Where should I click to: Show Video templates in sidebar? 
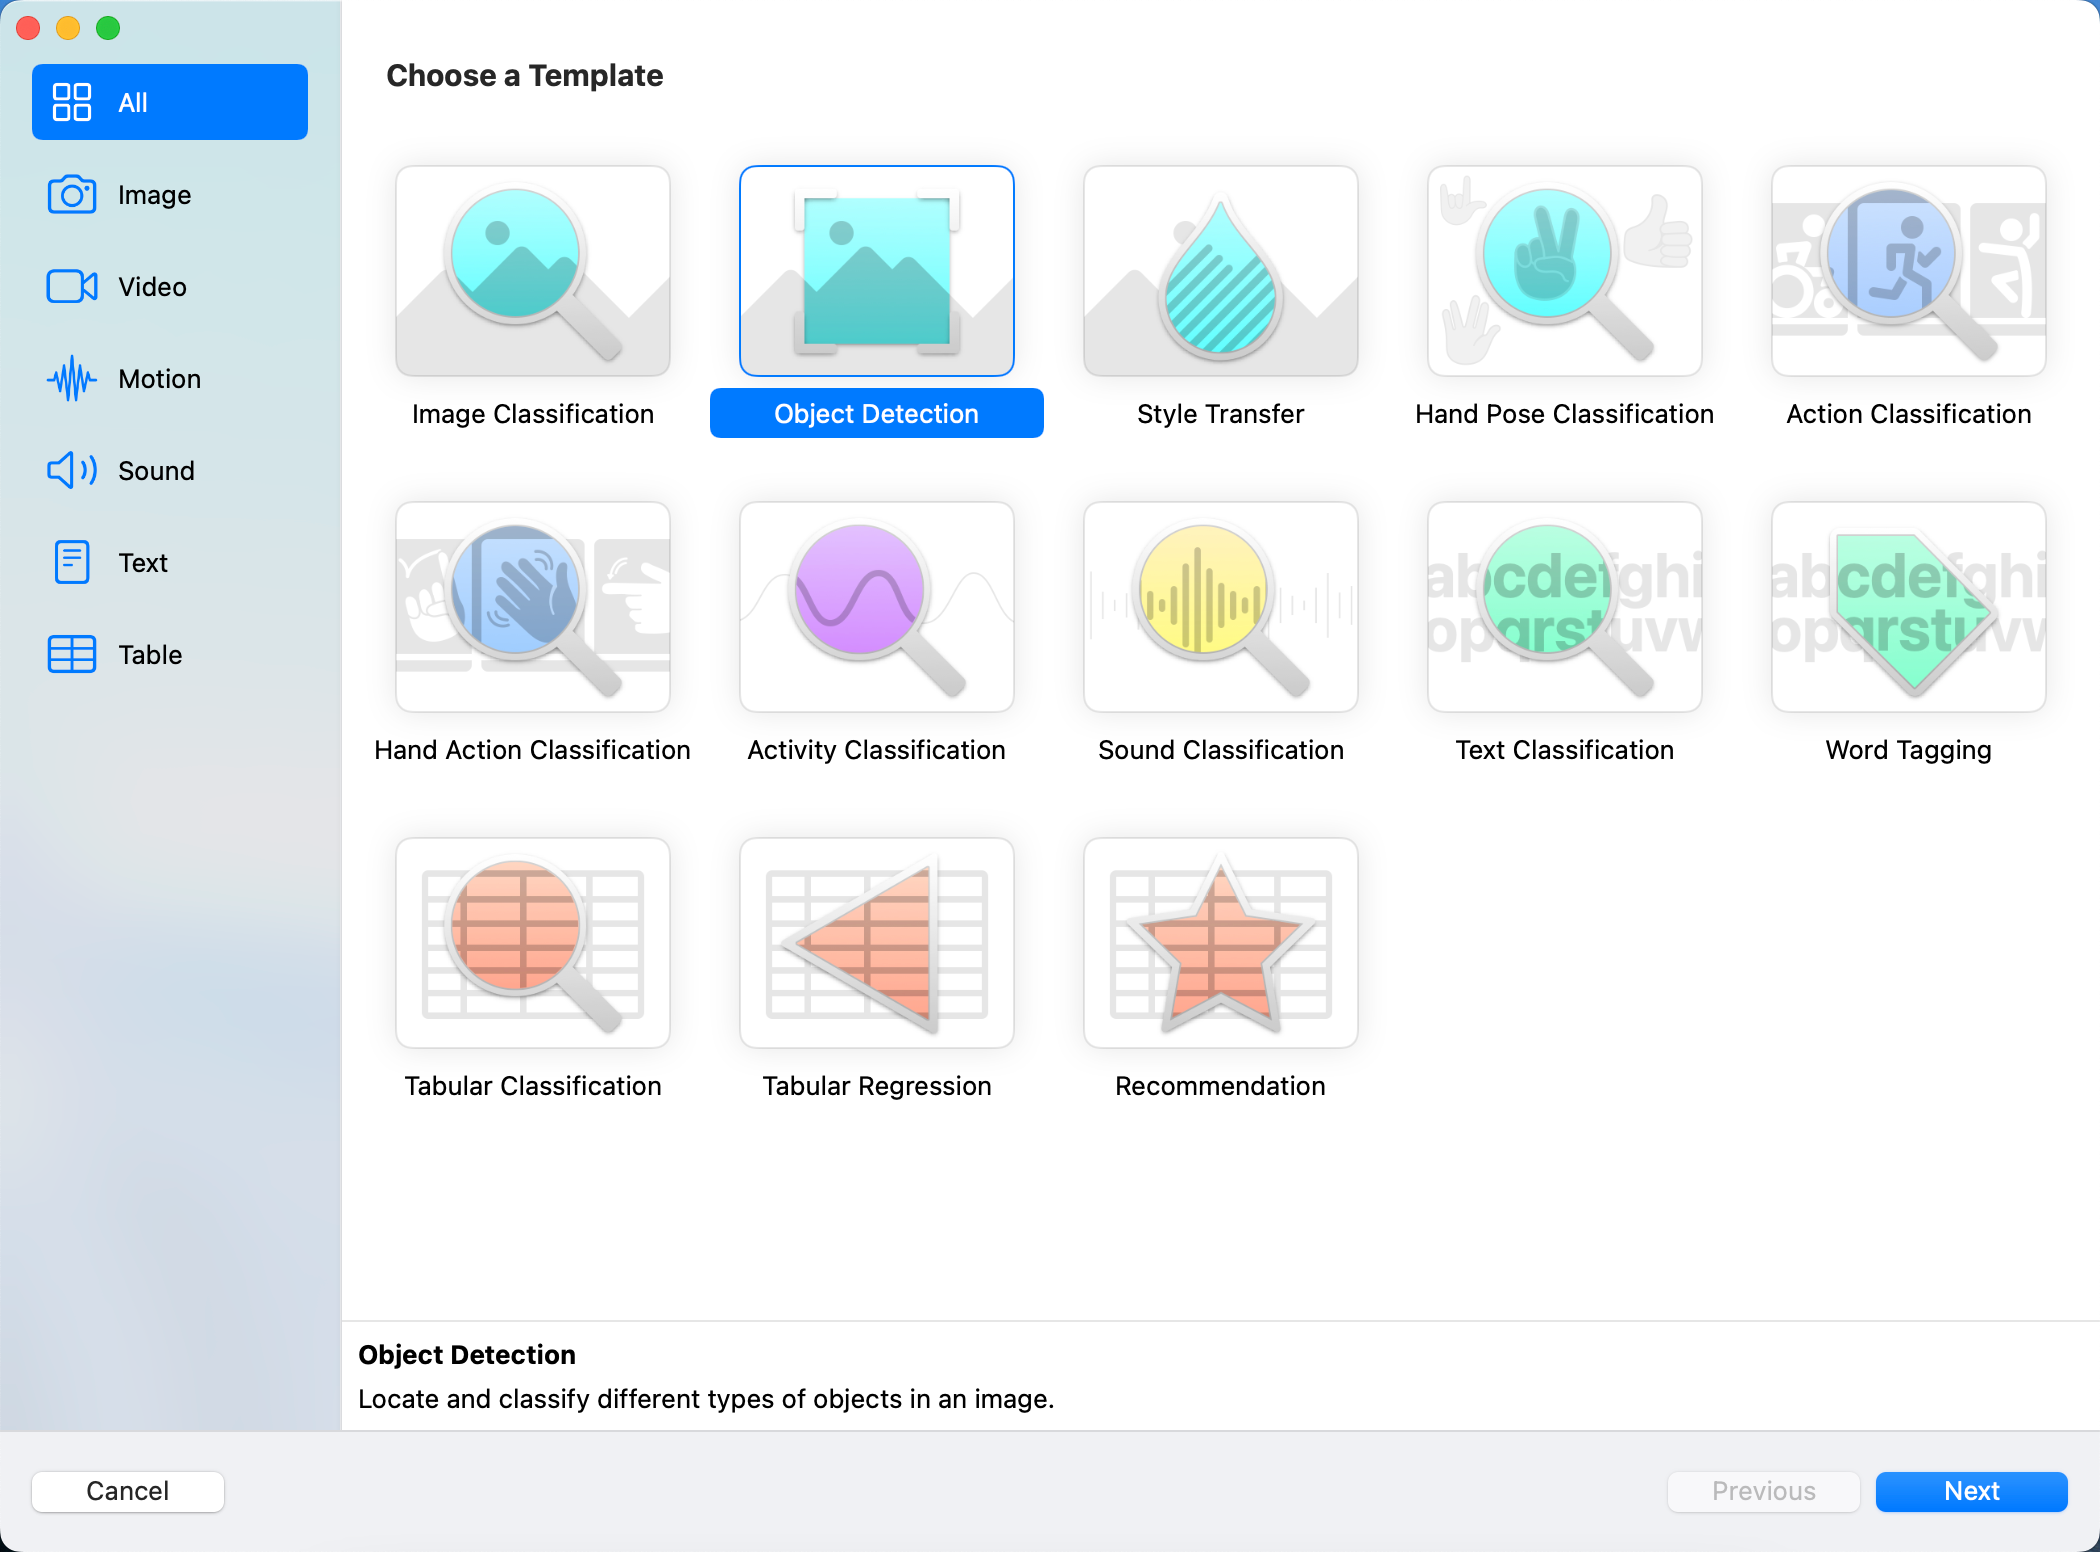(152, 287)
